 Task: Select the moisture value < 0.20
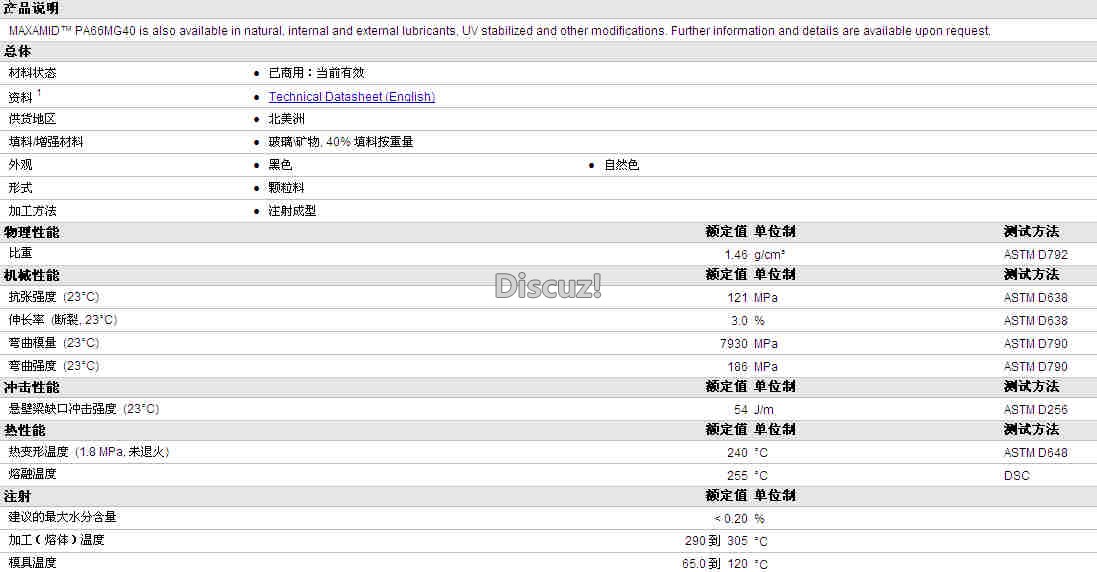730,519
